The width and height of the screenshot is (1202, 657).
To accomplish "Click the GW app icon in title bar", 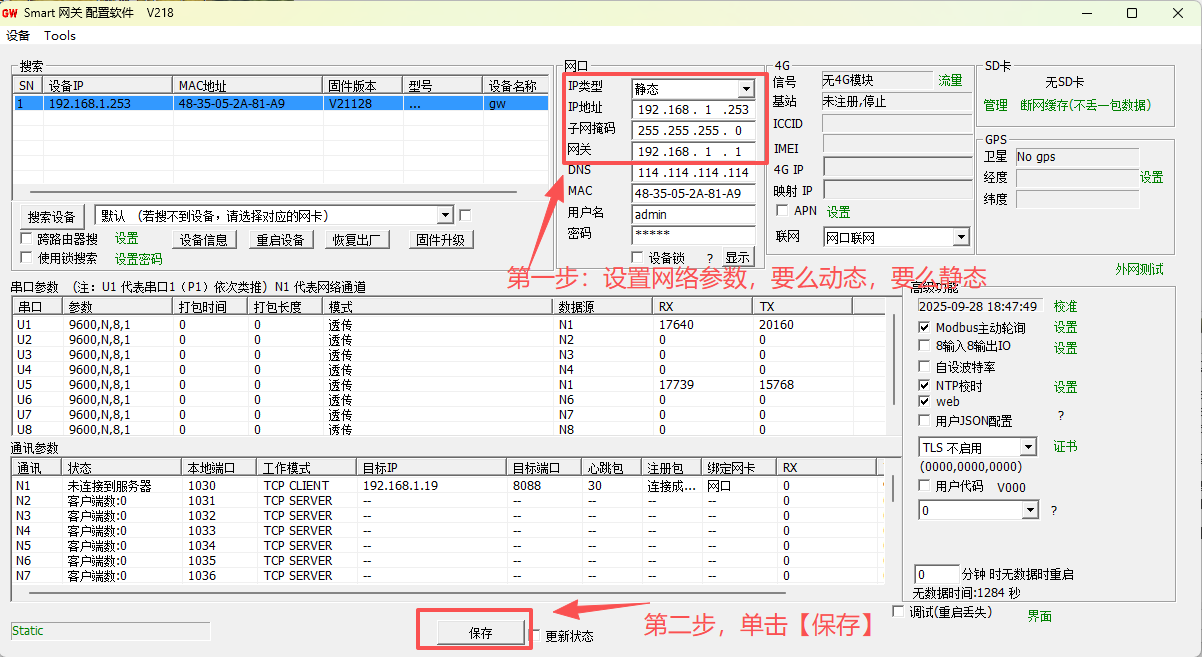I will [x=11, y=13].
